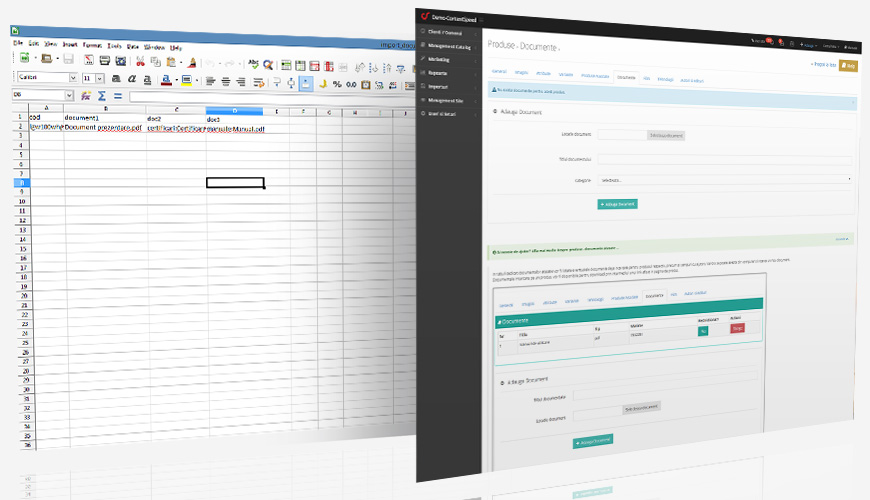The height and width of the screenshot is (500, 870).
Task: Toggle Italic formatting in the spreadsheet
Action: tap(131, 79)
